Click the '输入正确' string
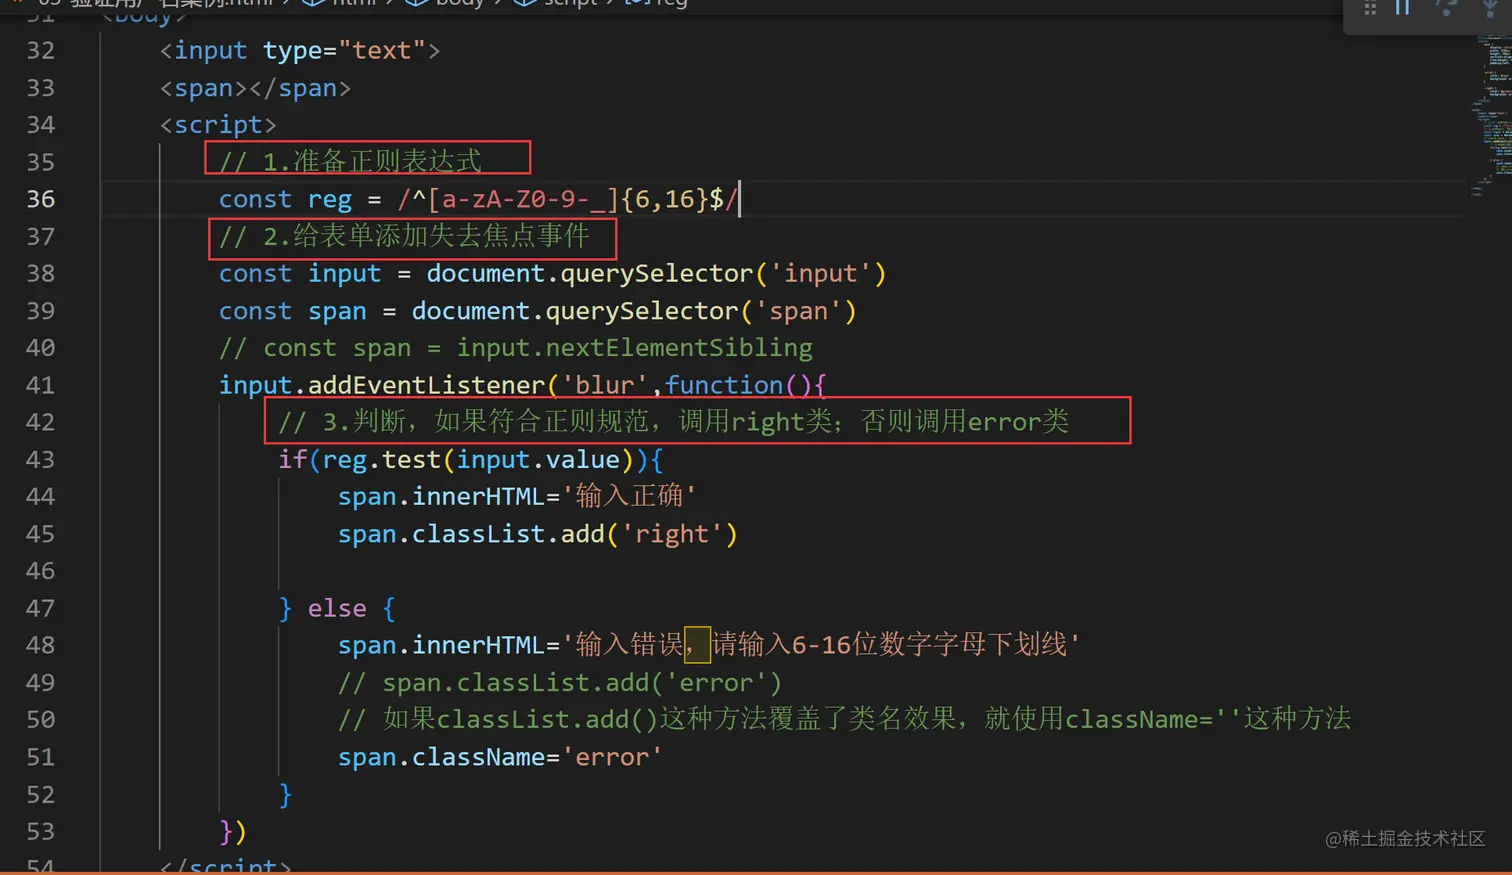This screenshot has width=1512, height=875. [630, 496]
